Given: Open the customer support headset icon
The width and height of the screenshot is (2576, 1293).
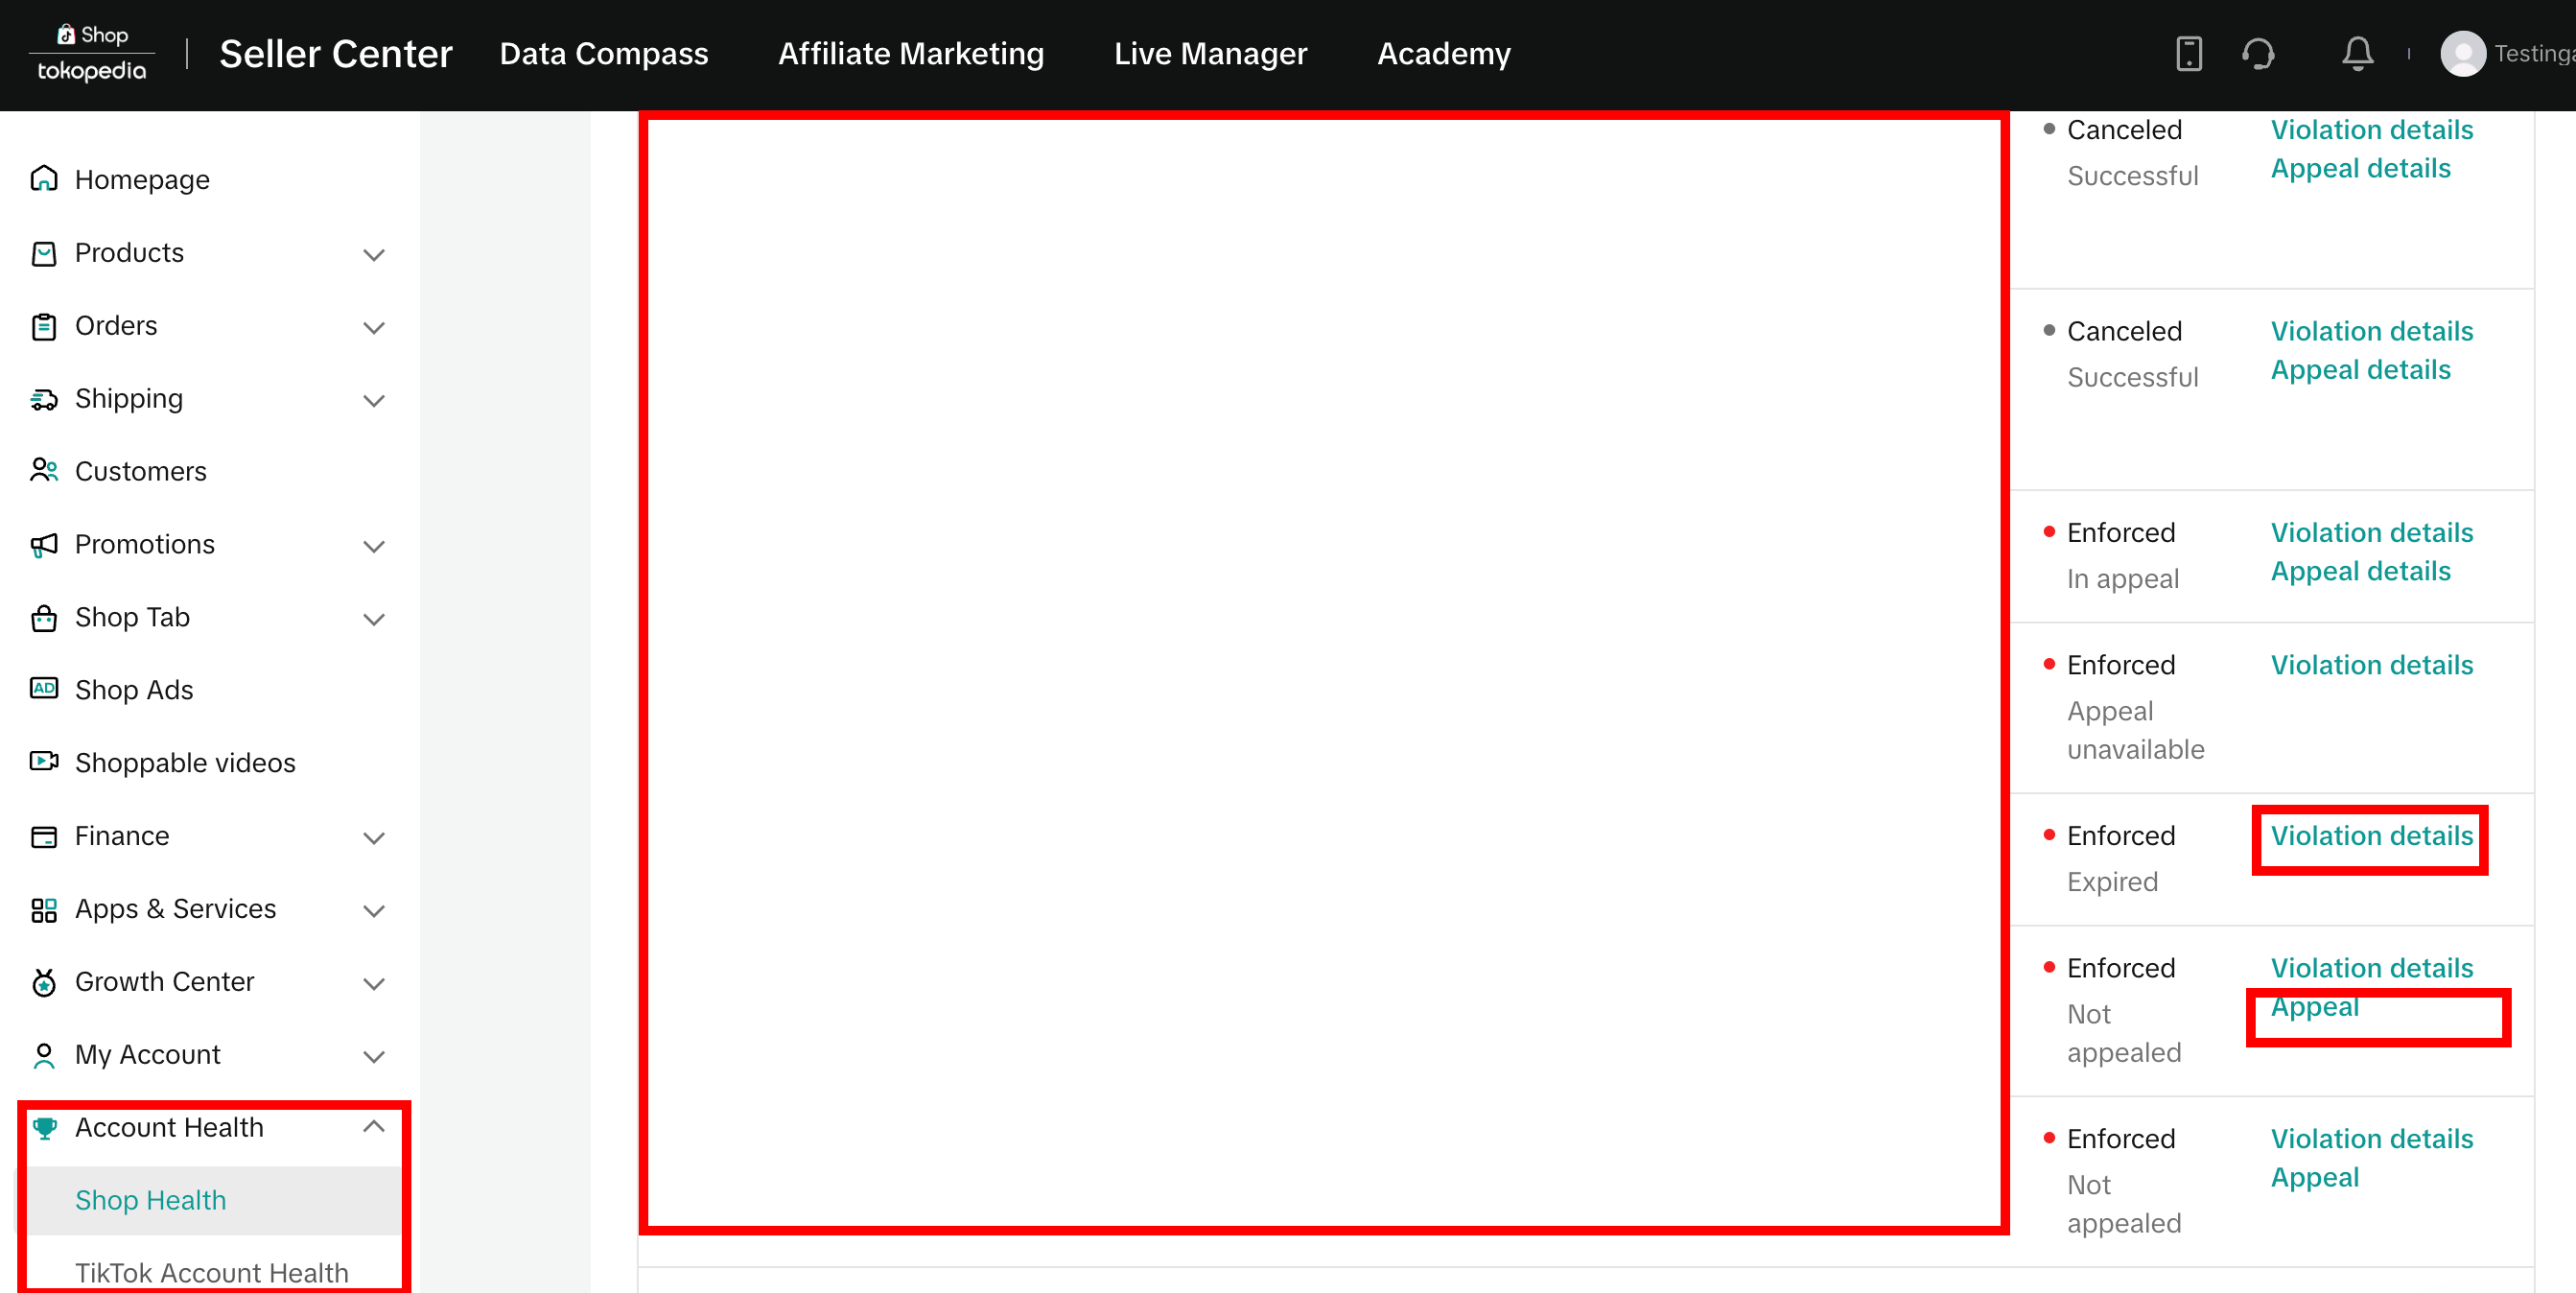Looking at the screenshot, I should point(2258,53).
